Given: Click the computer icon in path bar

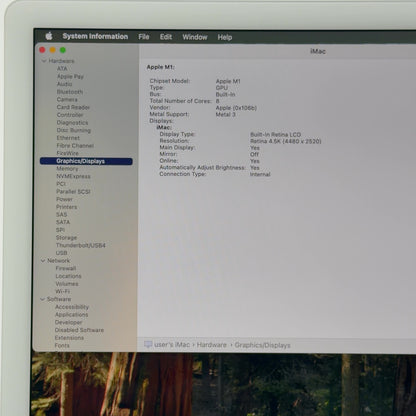Looking at the screenshot, I should click(148, 344).
